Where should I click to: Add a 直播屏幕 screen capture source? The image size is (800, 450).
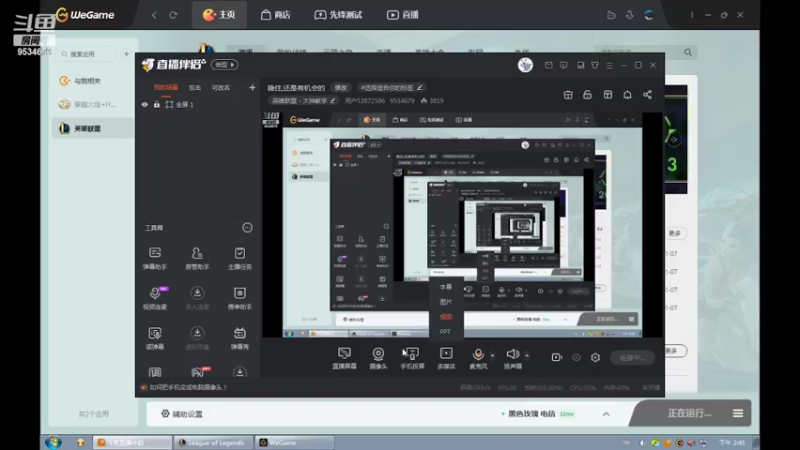coord(344,358)
